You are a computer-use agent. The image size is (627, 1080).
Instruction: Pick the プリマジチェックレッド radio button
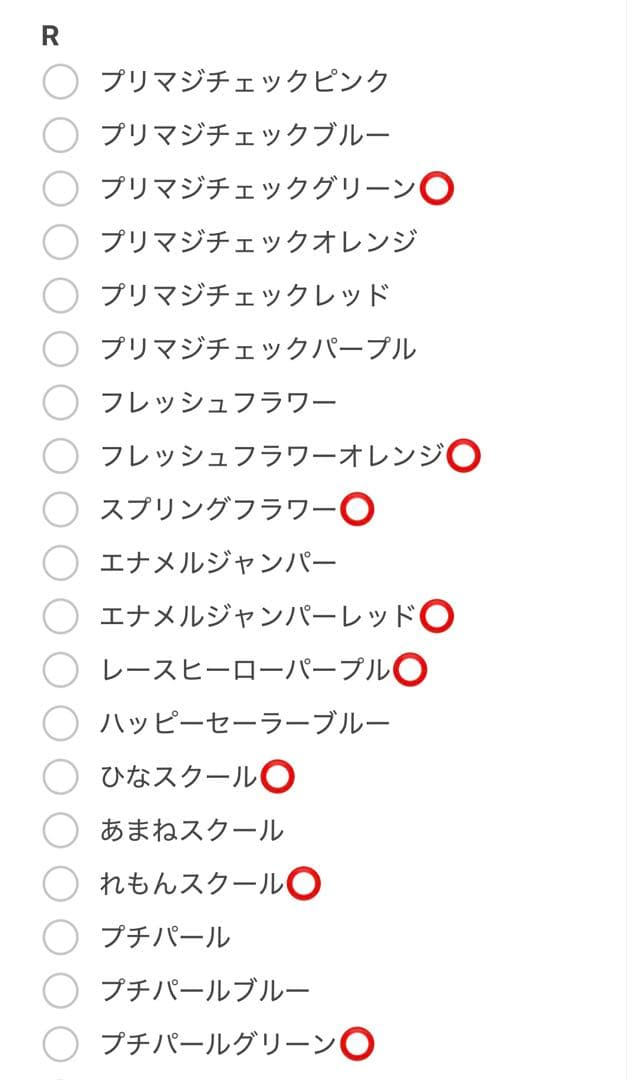[61, 294]
